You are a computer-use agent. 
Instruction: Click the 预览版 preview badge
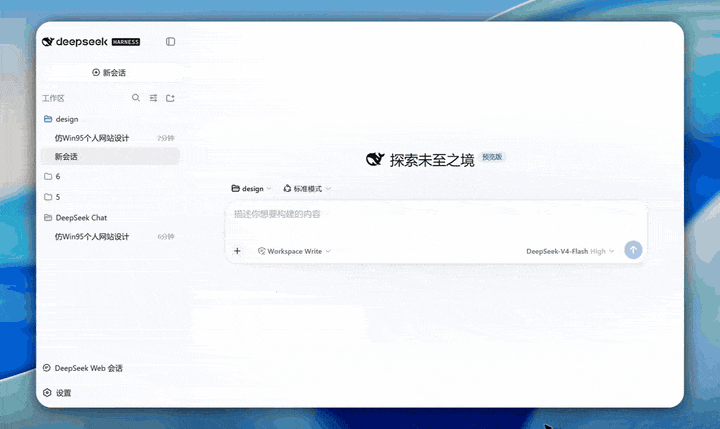click(x=492, y=157)
